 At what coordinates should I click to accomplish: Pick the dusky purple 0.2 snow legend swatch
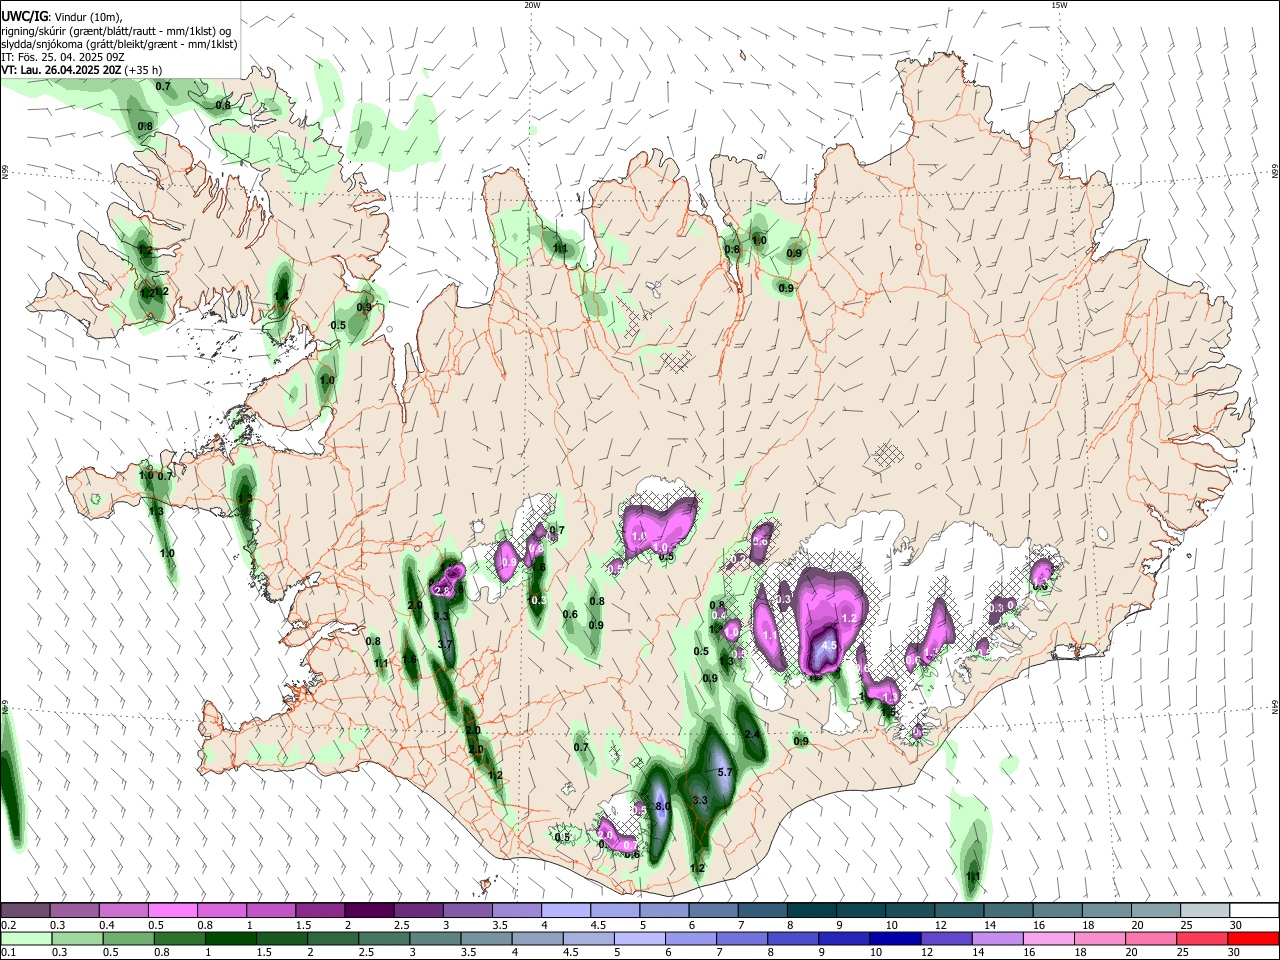(25, 910)
